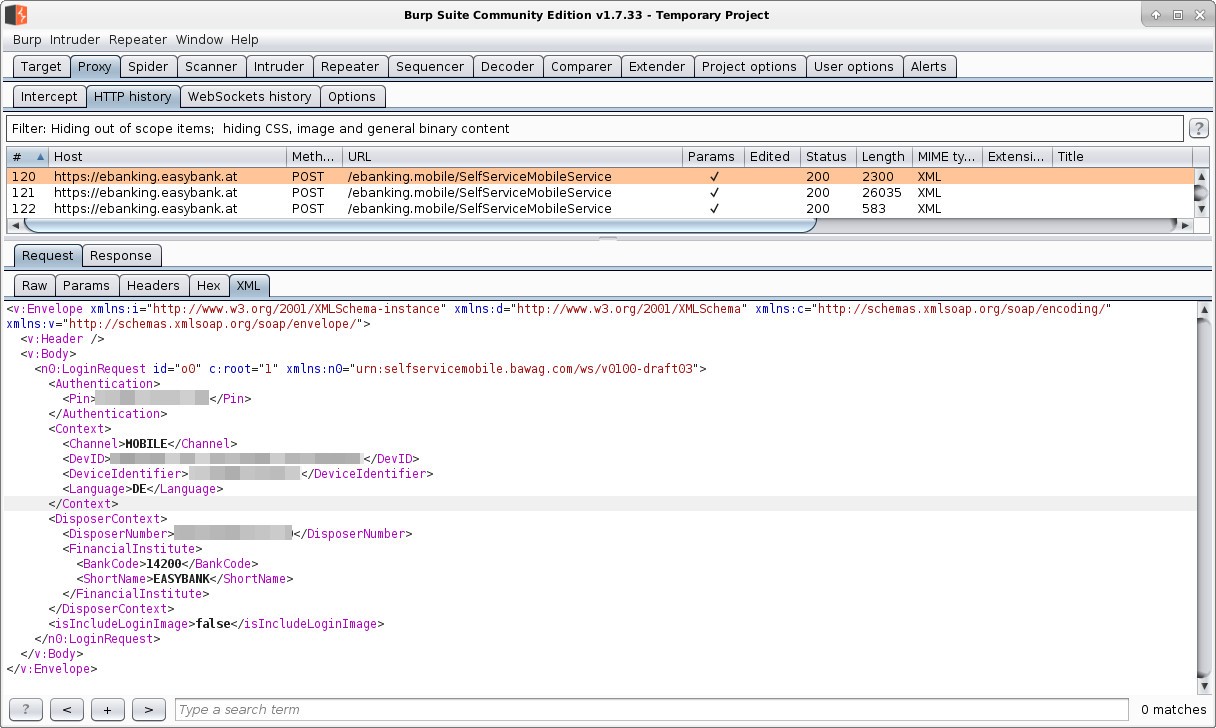Screen dimensions: 1216x728
Task: Select the Intercept sub-tab
Action: [x=49, y=97]
